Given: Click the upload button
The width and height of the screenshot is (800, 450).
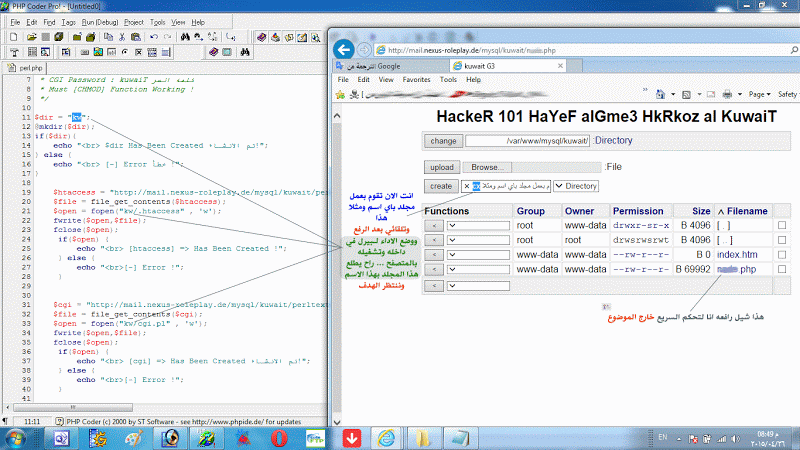Looking at the screenshot, I should (442, 167).
